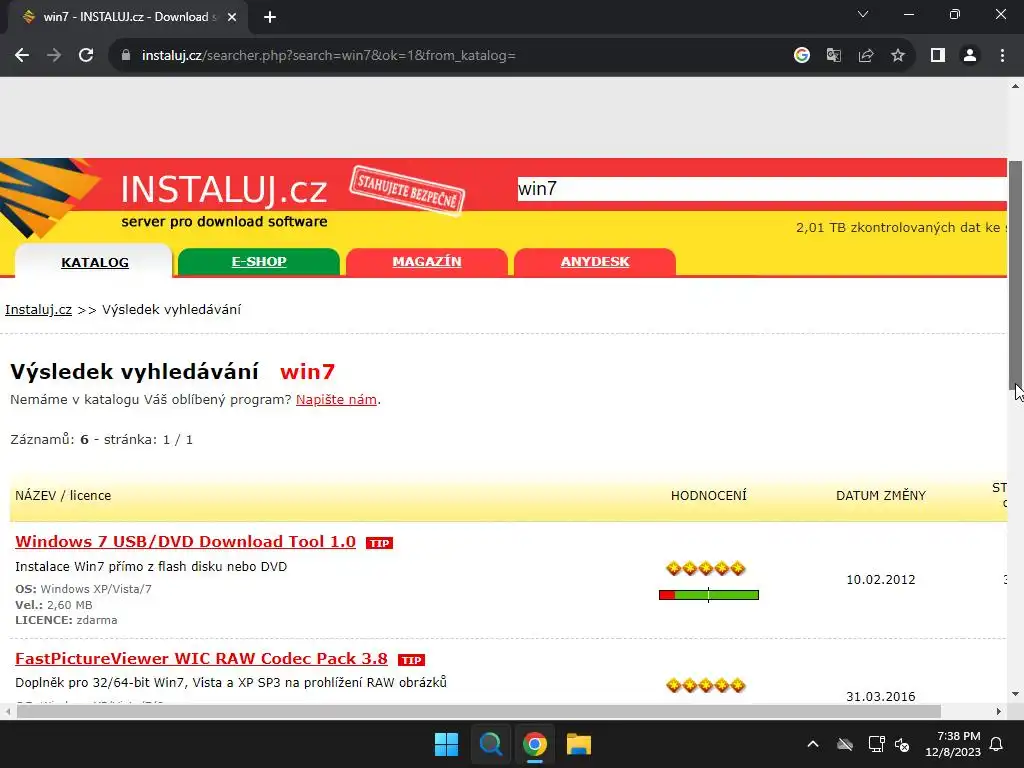Screen dimensions: 1024x768
Task: Open the Windows Start menu
Action: point(447,744)
